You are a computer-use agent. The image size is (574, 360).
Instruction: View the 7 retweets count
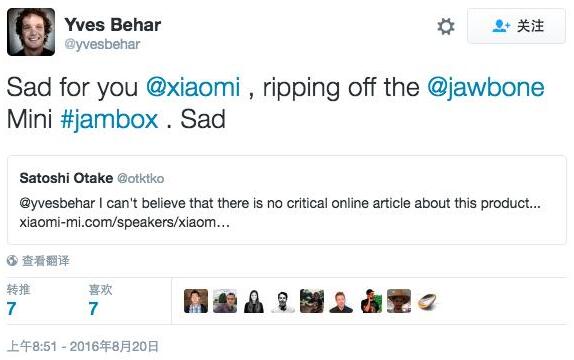[11, 308]
